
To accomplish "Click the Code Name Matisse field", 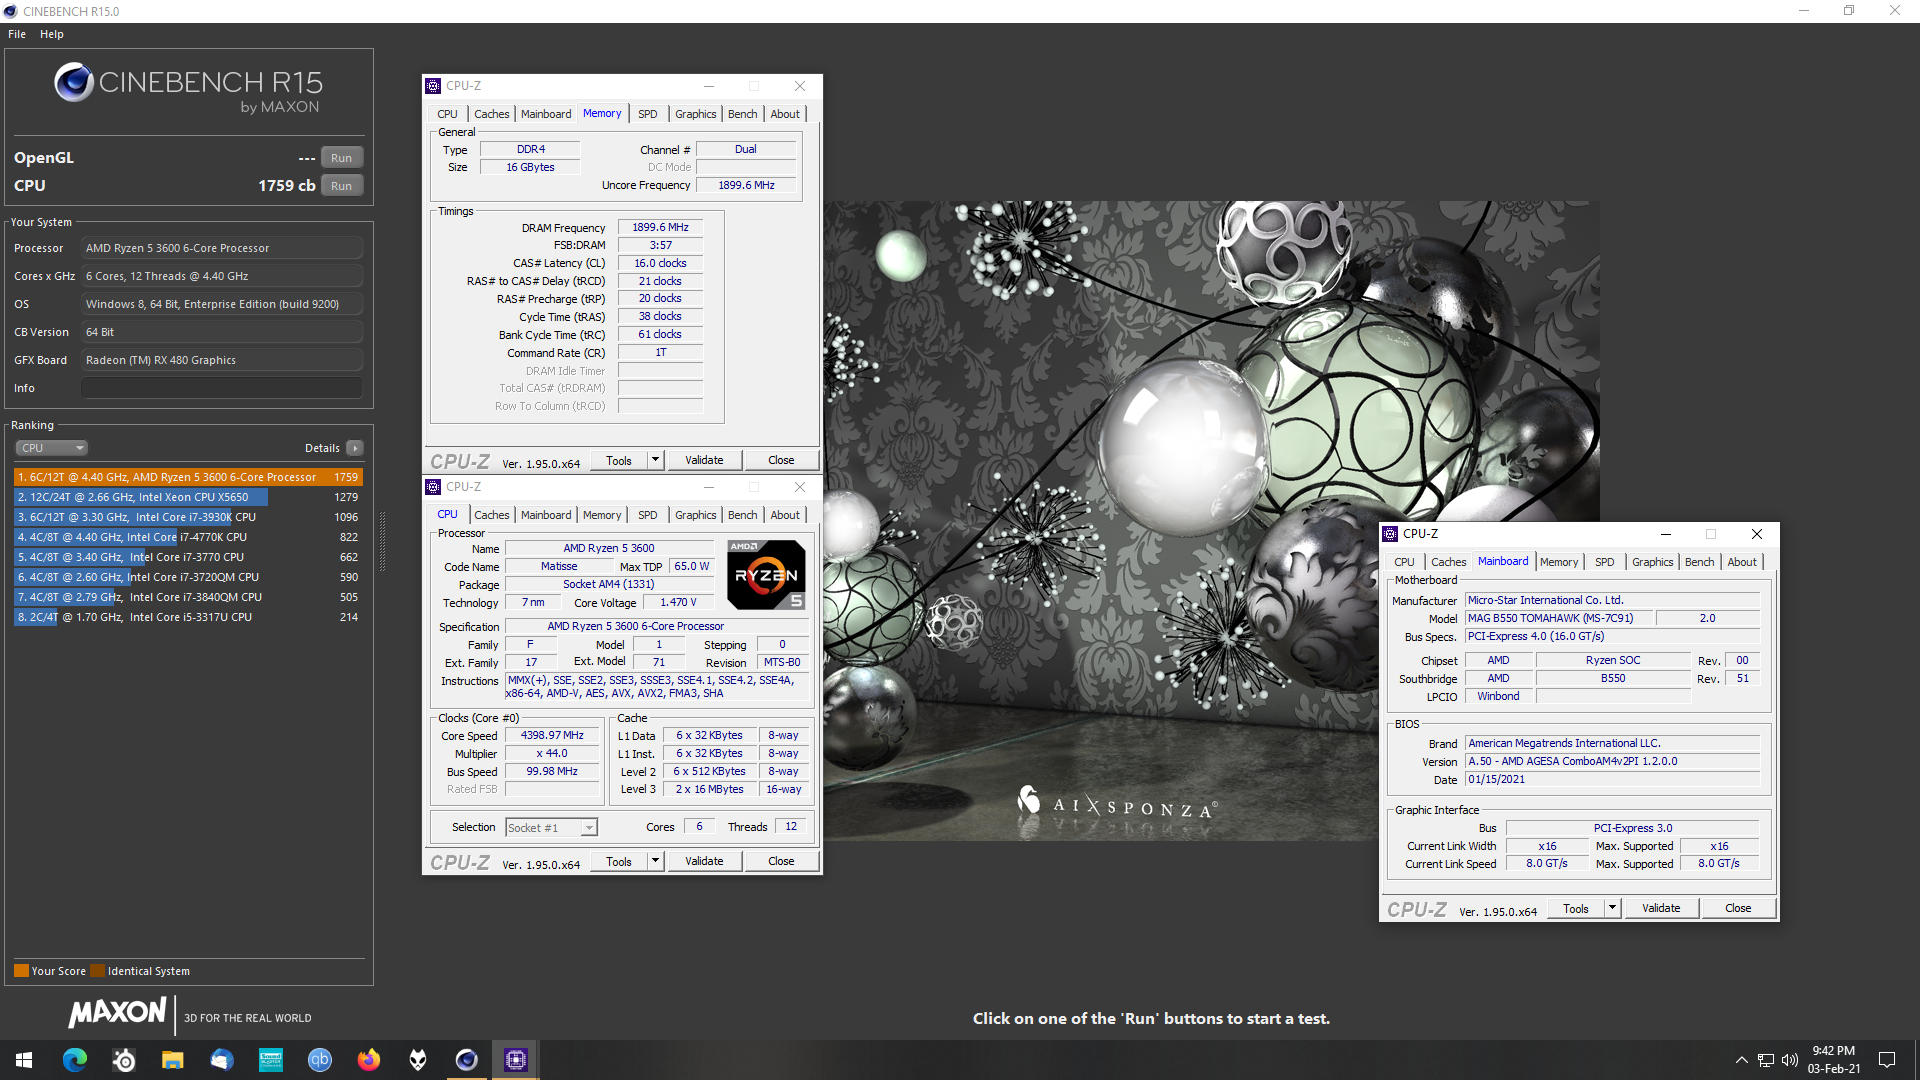I will [x=559, y=566].
